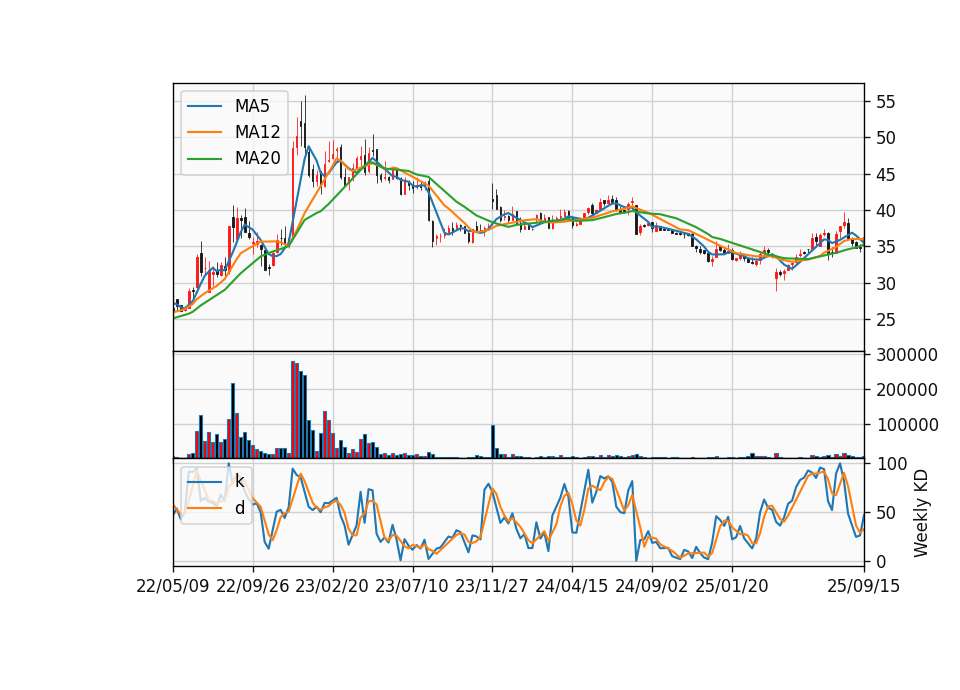This screenshot has height=690, width=960.
Task: Click the price axis value 30
Action: [886, 283]
